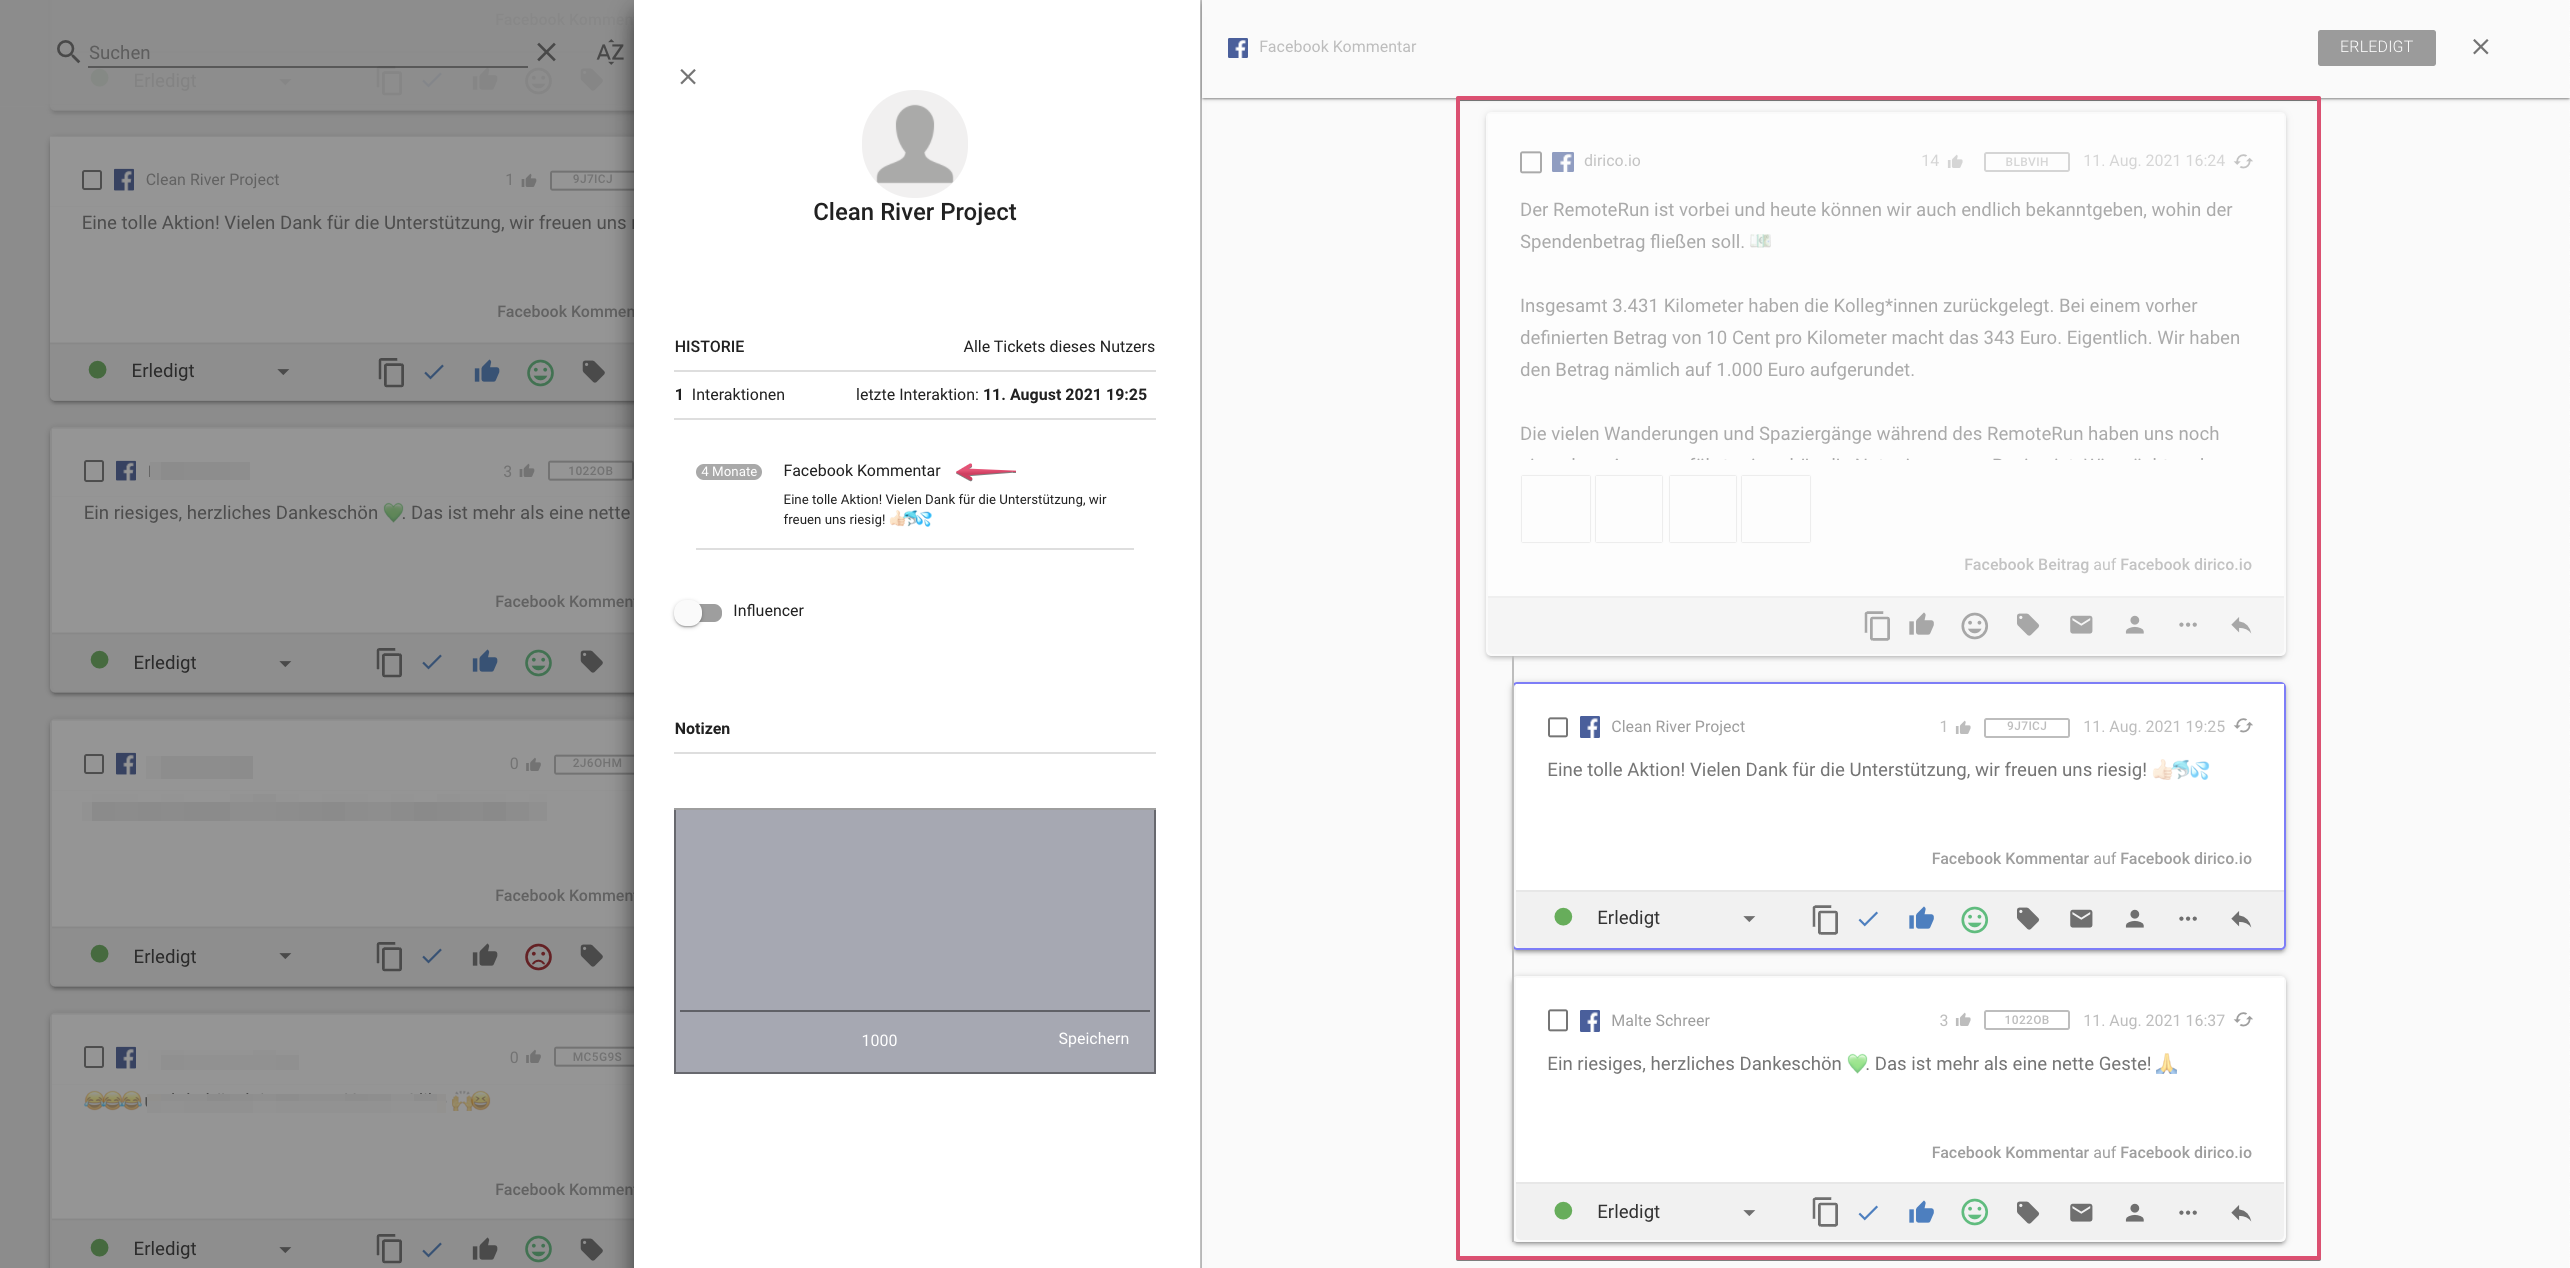Tag the dirico.io post
The image size is (2570, 1268).
[x=2028, y=625]
